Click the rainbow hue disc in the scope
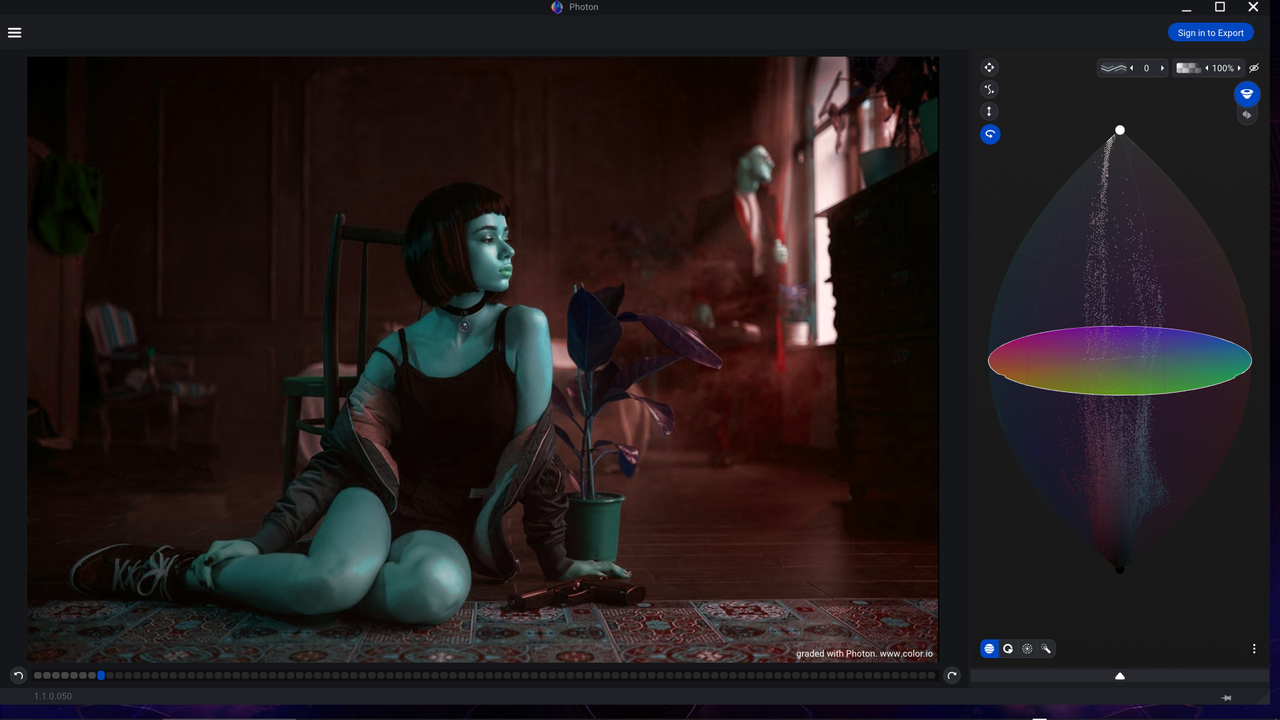Screen dimensions: 1280x720 1120,360
